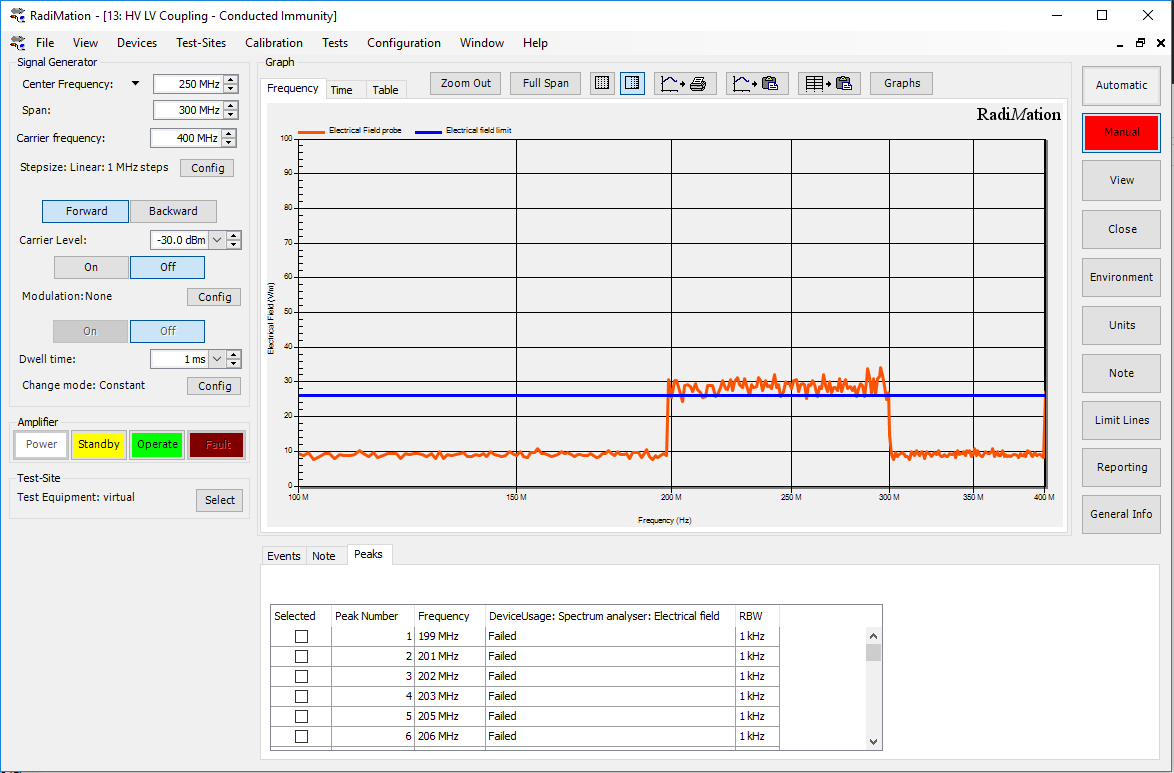1174x773 pixels.
Task: Open Change mode Config
Action: [x=214, y=386]
